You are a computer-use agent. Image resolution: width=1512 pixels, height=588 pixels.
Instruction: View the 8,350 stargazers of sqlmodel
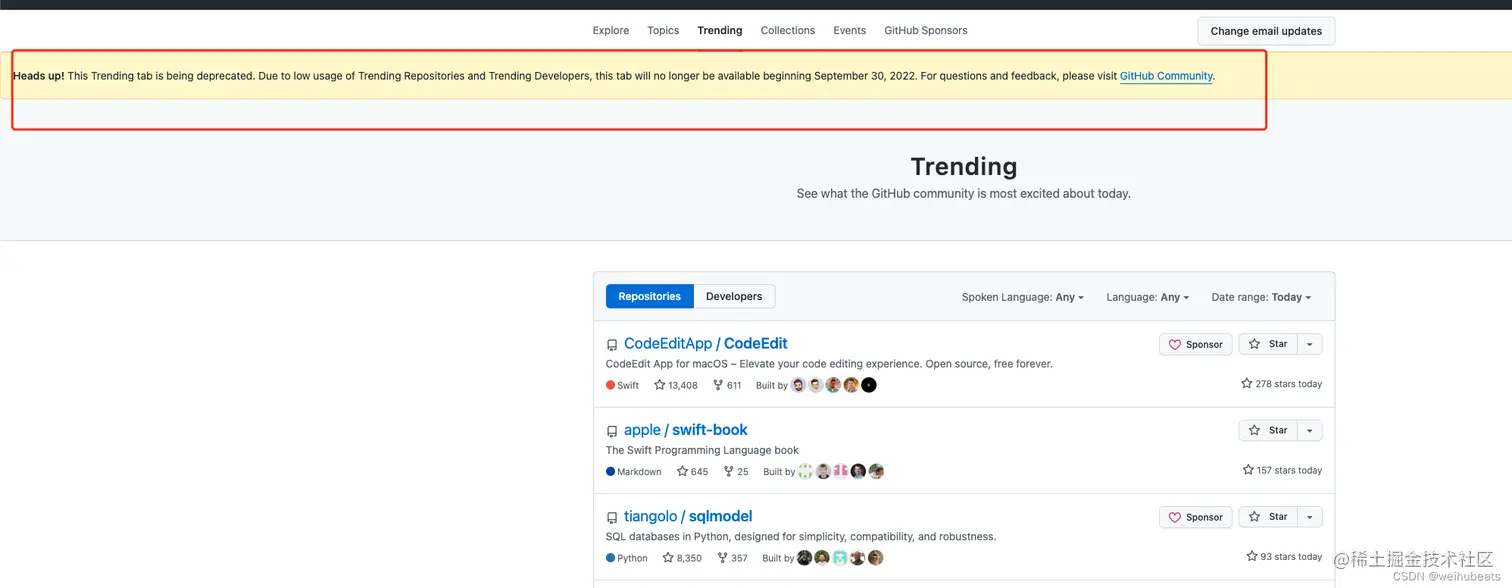[x=682, y=558]
